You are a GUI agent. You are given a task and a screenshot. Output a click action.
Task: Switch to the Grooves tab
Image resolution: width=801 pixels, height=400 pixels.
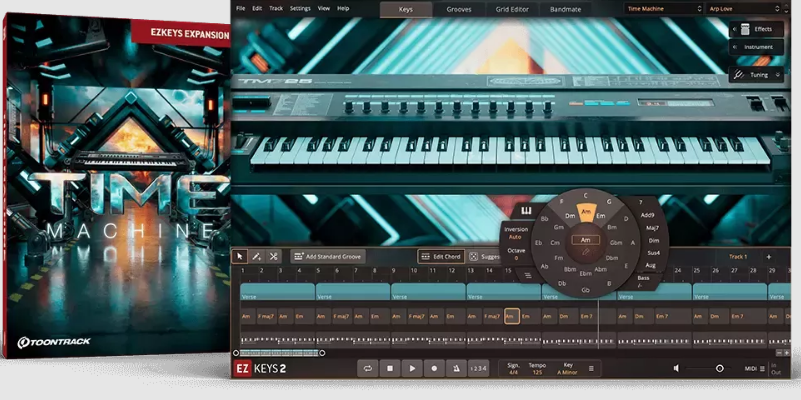(x=459, y=9)
